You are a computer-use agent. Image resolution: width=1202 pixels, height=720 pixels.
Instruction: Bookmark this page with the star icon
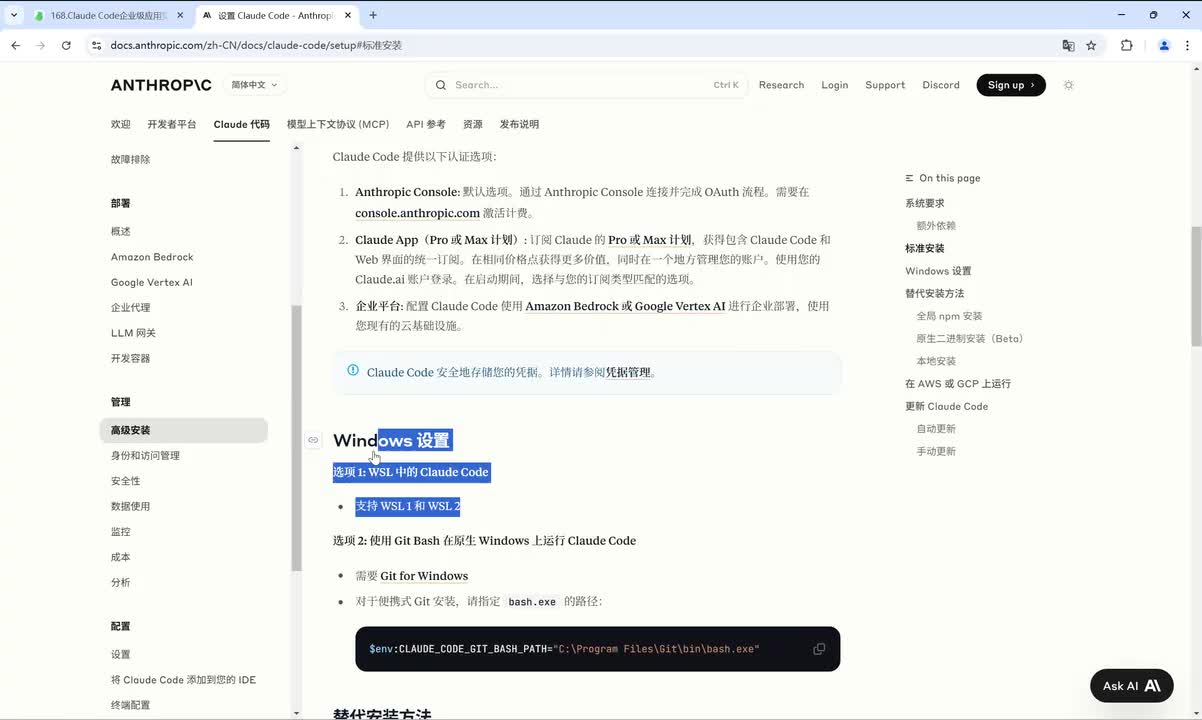(1091, 45)
